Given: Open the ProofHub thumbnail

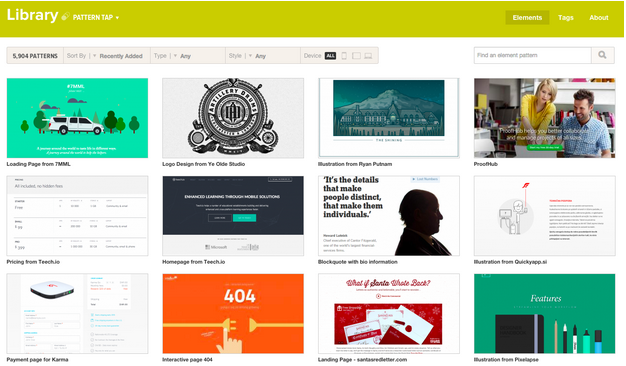Looking at the screenshot, I should pos(544,118).
